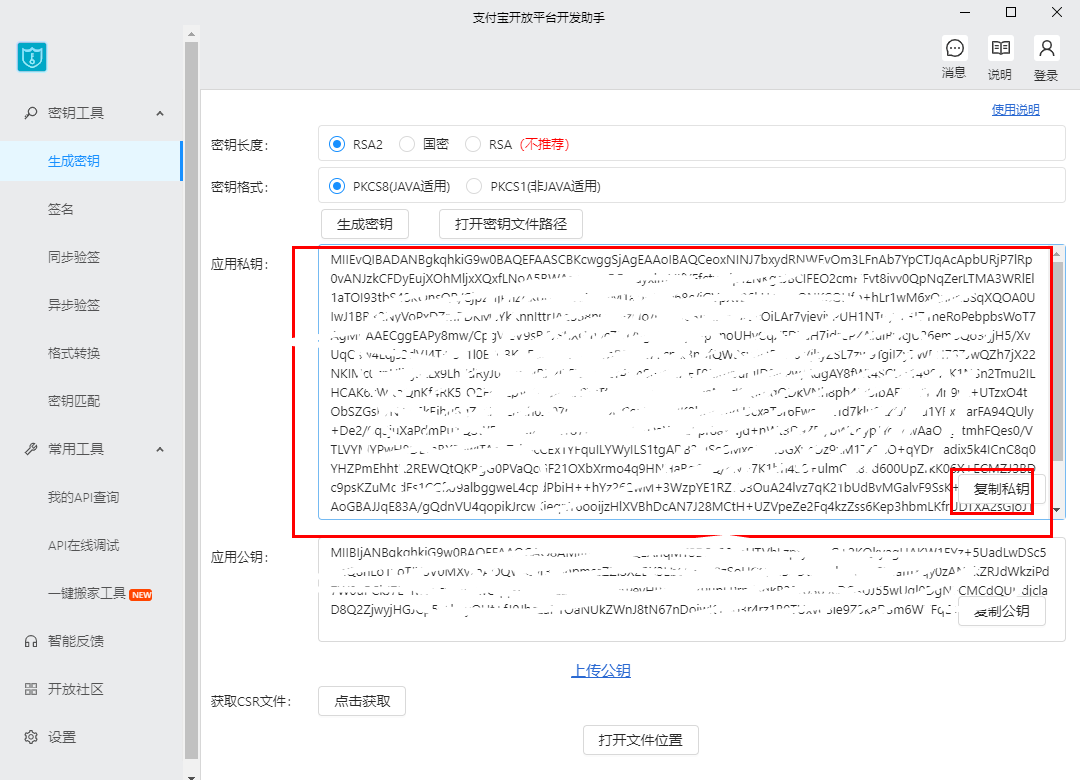Collapse the 密钥工具 section chevron

(160, 113)
